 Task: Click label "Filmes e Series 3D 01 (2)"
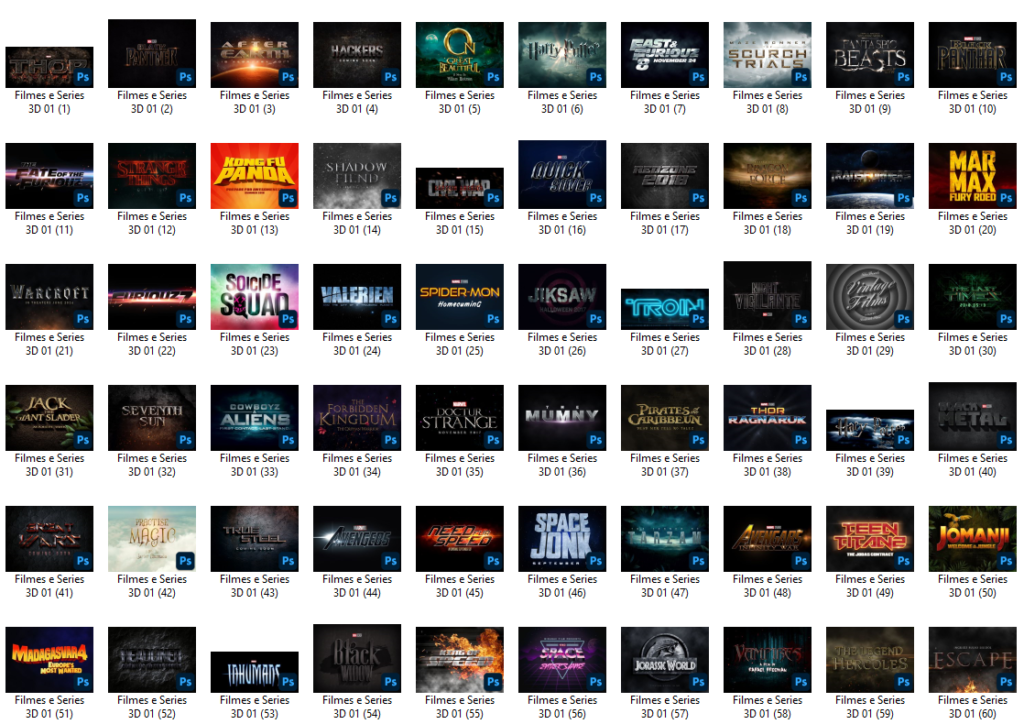pos(152,102)
